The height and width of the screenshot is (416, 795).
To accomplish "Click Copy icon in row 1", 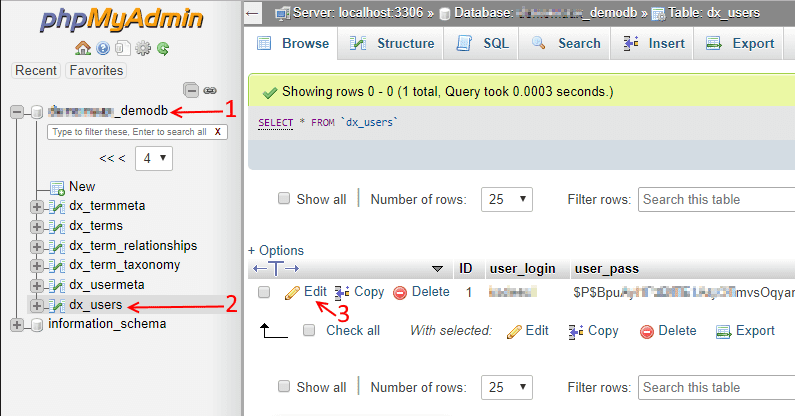I will click(342, 292).
